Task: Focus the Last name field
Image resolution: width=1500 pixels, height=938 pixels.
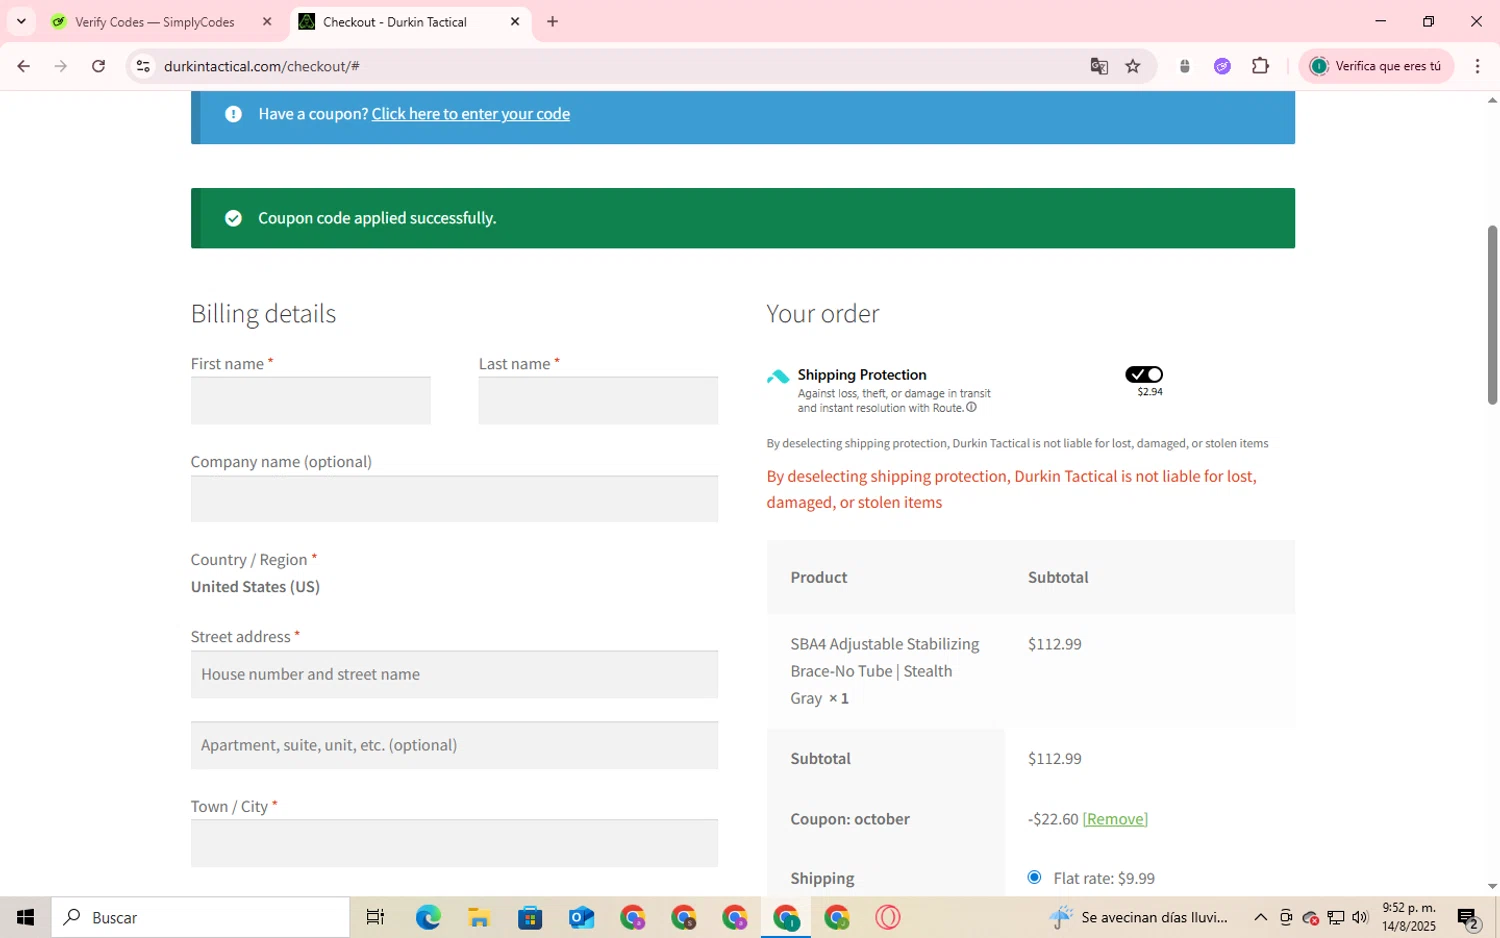Action: [598, 400]
